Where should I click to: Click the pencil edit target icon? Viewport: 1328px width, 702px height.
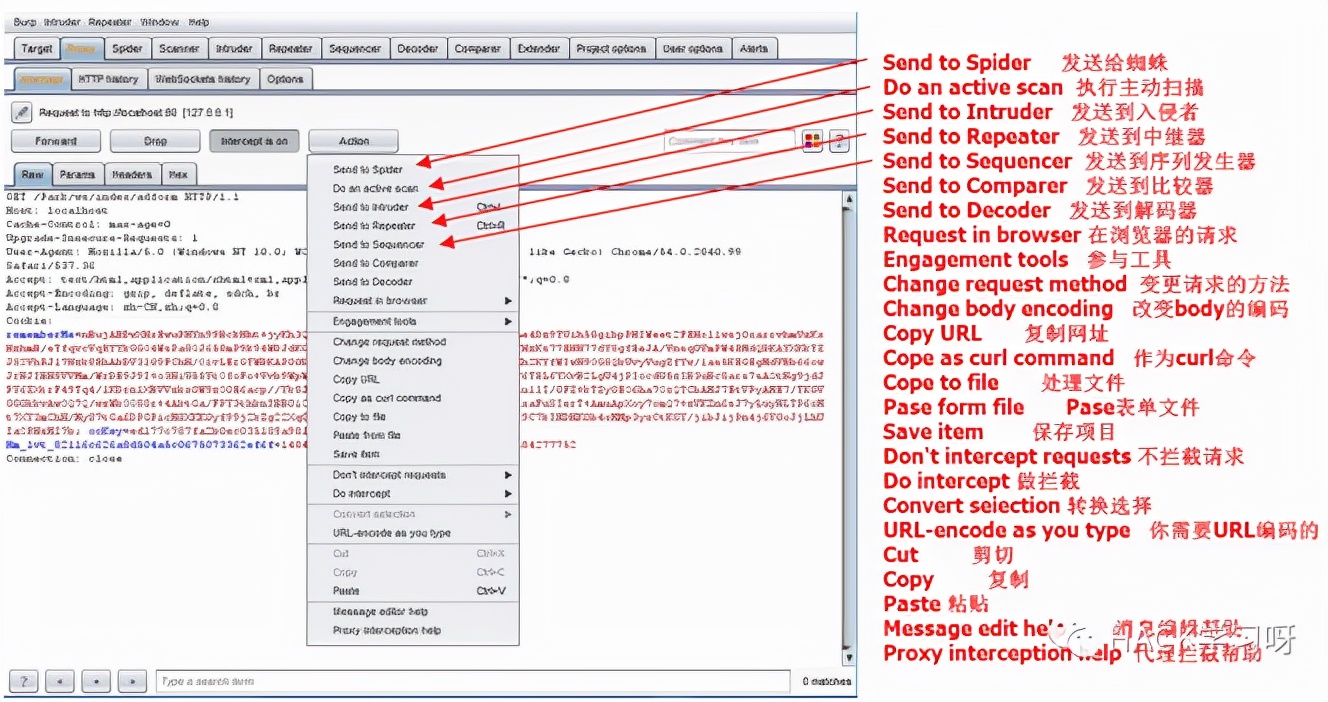(22, 112)
